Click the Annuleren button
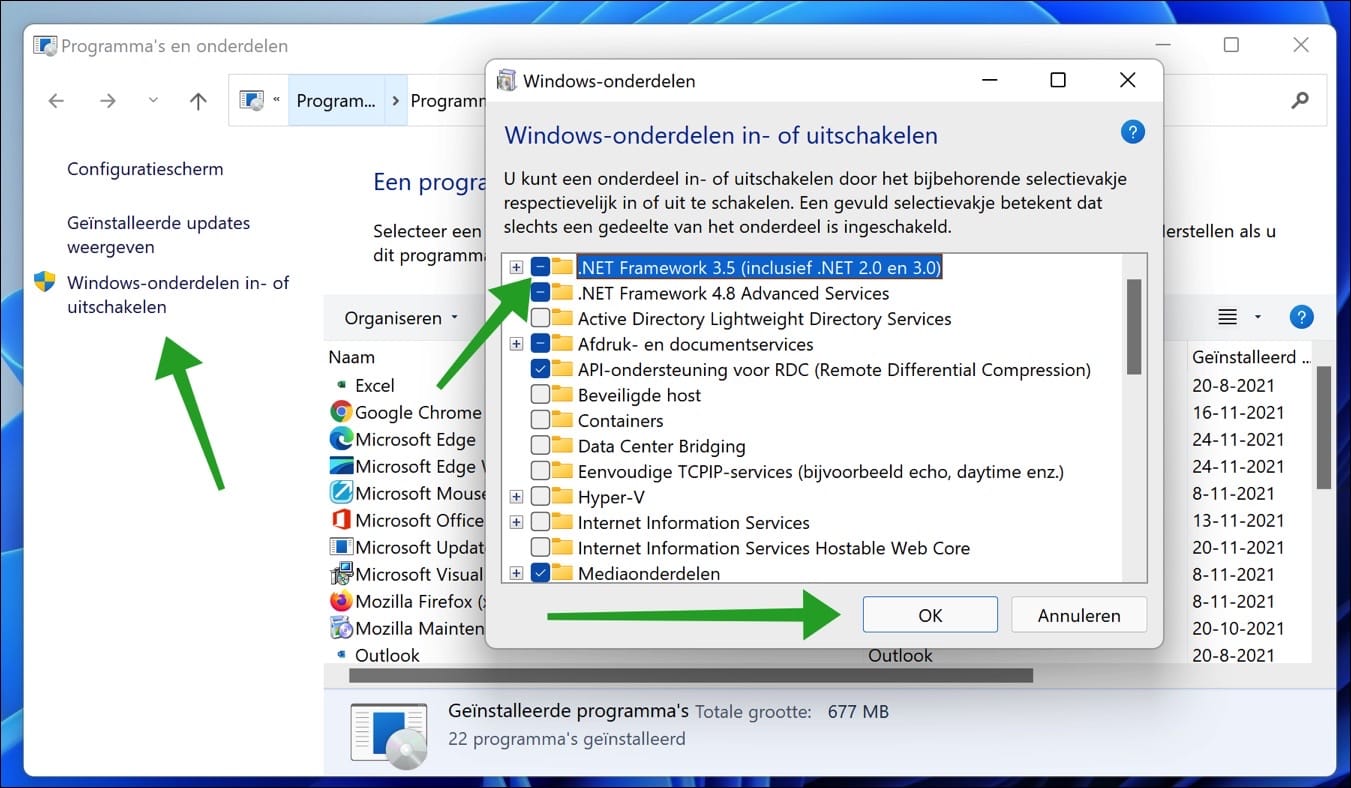The height and width of the screenshot is (788, 1351). click(1079, 615)
